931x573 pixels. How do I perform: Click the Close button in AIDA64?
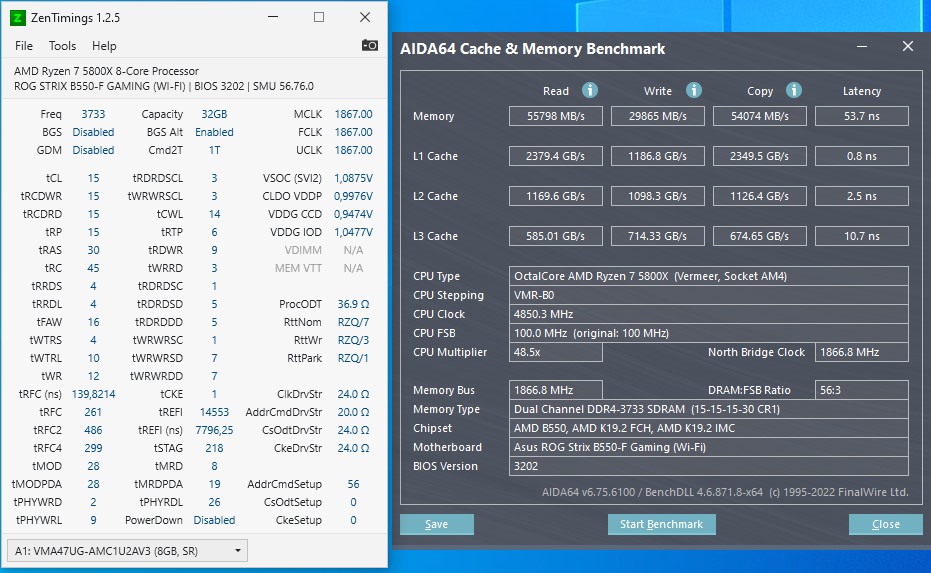[x=885, y=524]
